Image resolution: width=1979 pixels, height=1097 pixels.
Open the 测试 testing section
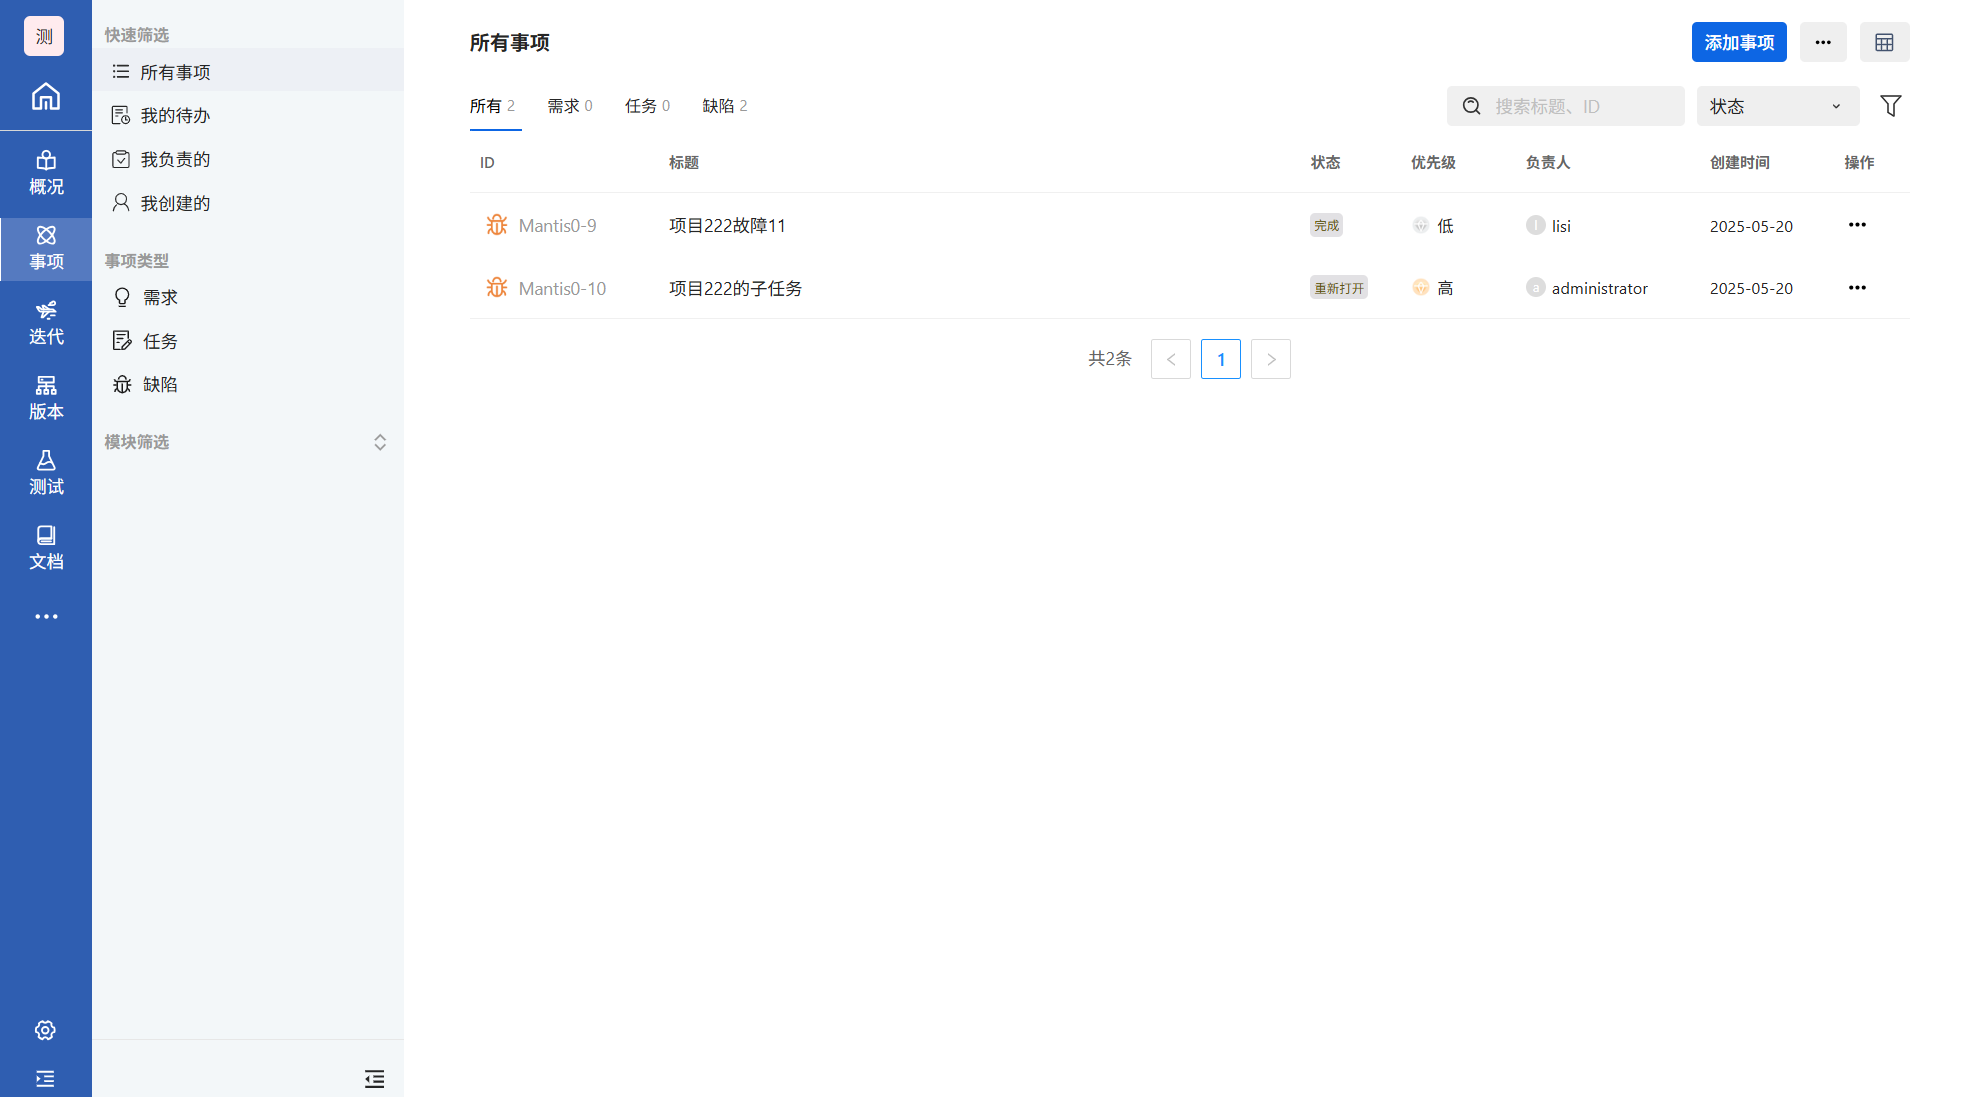(x=46, y=473)
